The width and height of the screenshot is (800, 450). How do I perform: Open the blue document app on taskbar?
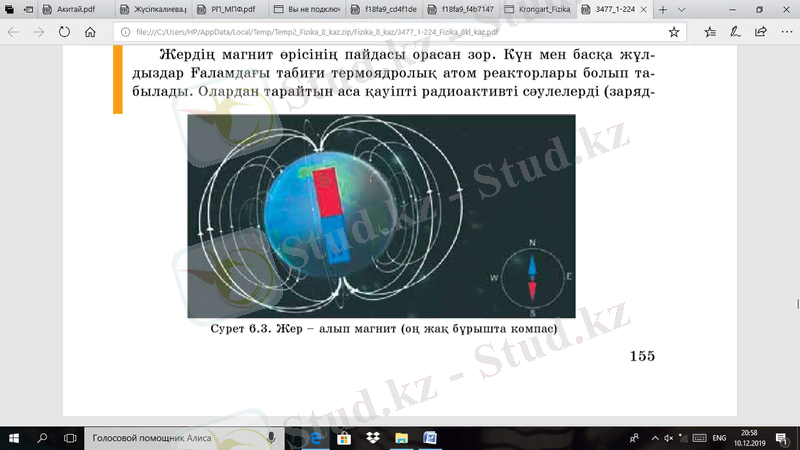(430, 438)
